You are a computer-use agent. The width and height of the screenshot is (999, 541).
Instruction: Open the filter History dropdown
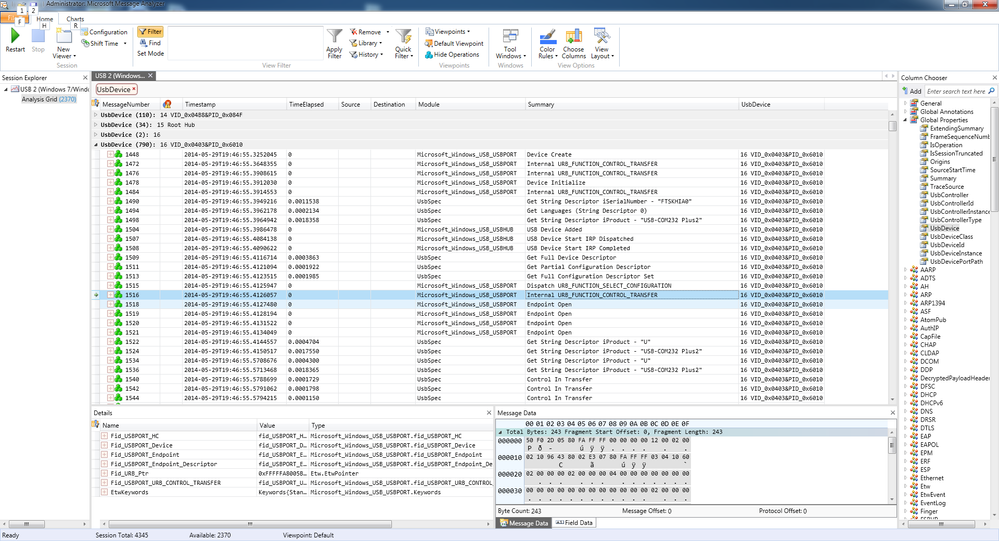(366, 55)
